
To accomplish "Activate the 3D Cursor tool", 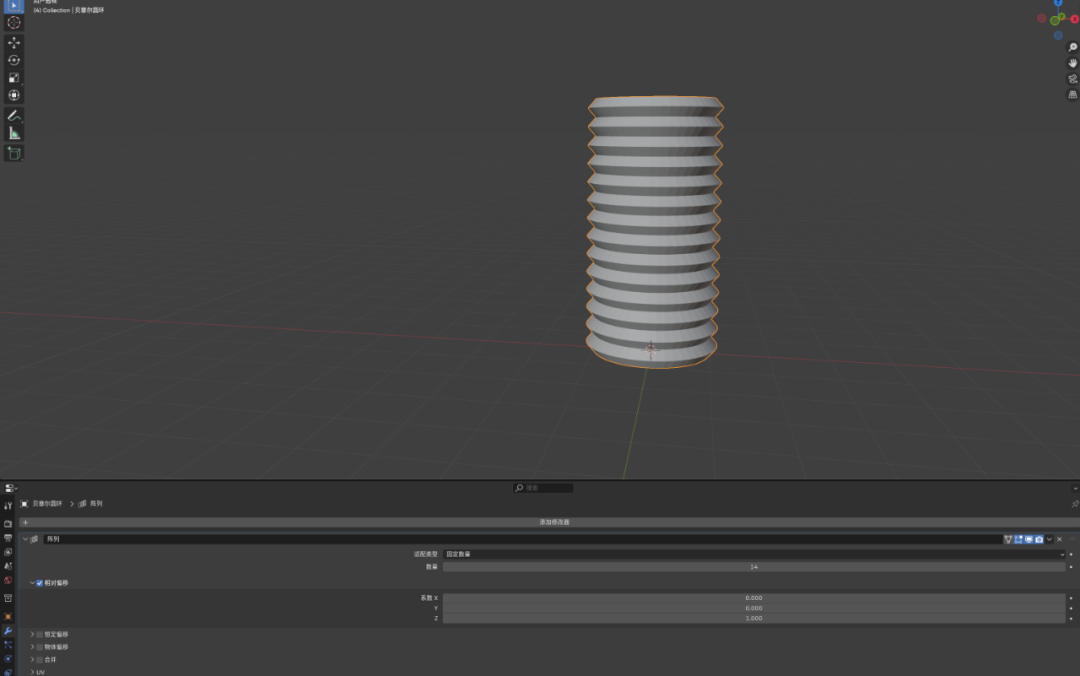I will [x=14, y=23].
